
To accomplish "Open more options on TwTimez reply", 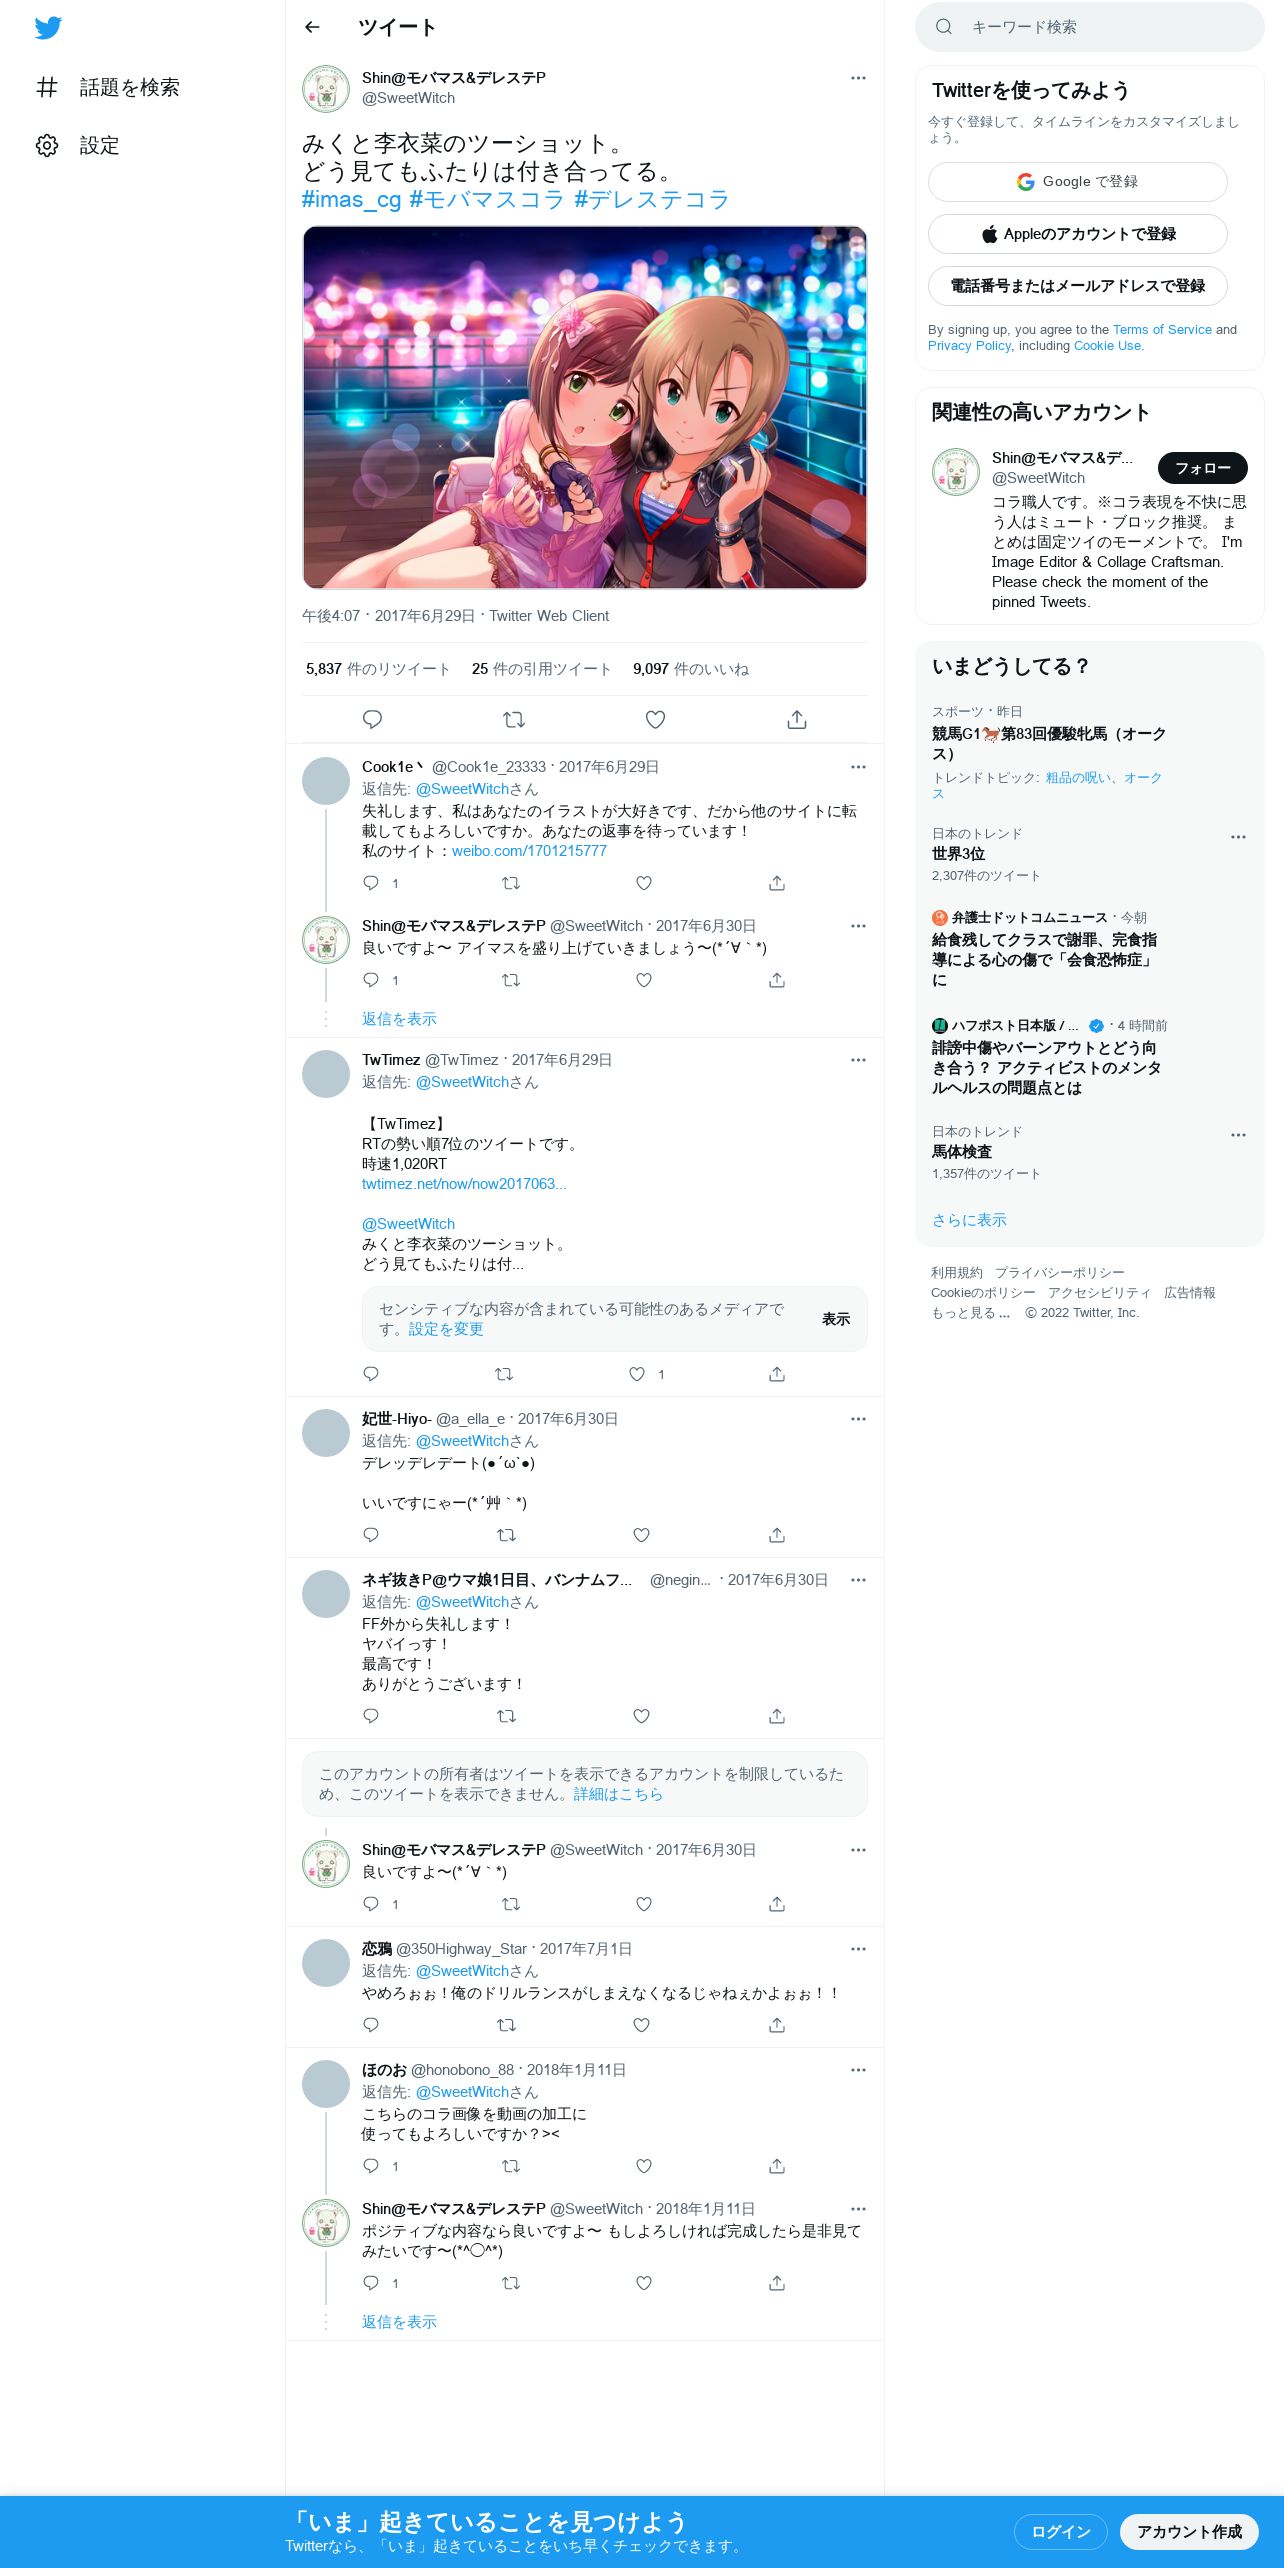I will click(x=858, y=1060).
